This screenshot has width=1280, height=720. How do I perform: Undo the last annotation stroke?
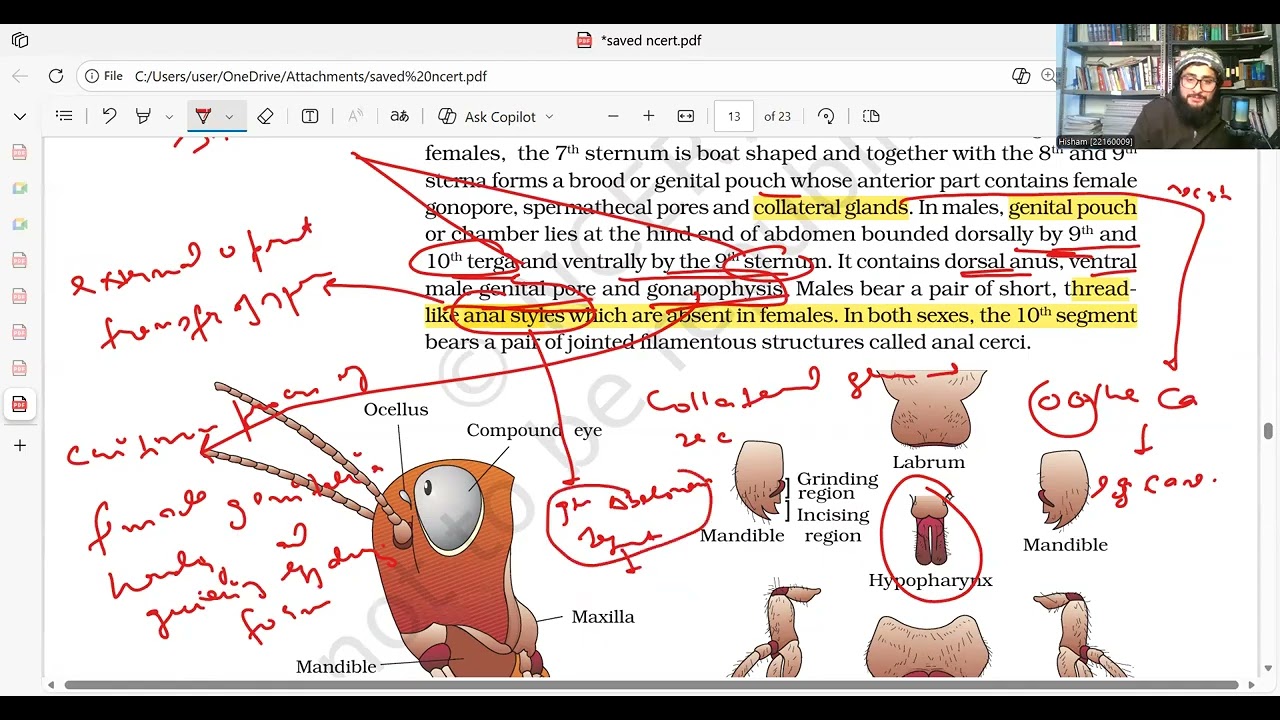(x=109, y=116)
